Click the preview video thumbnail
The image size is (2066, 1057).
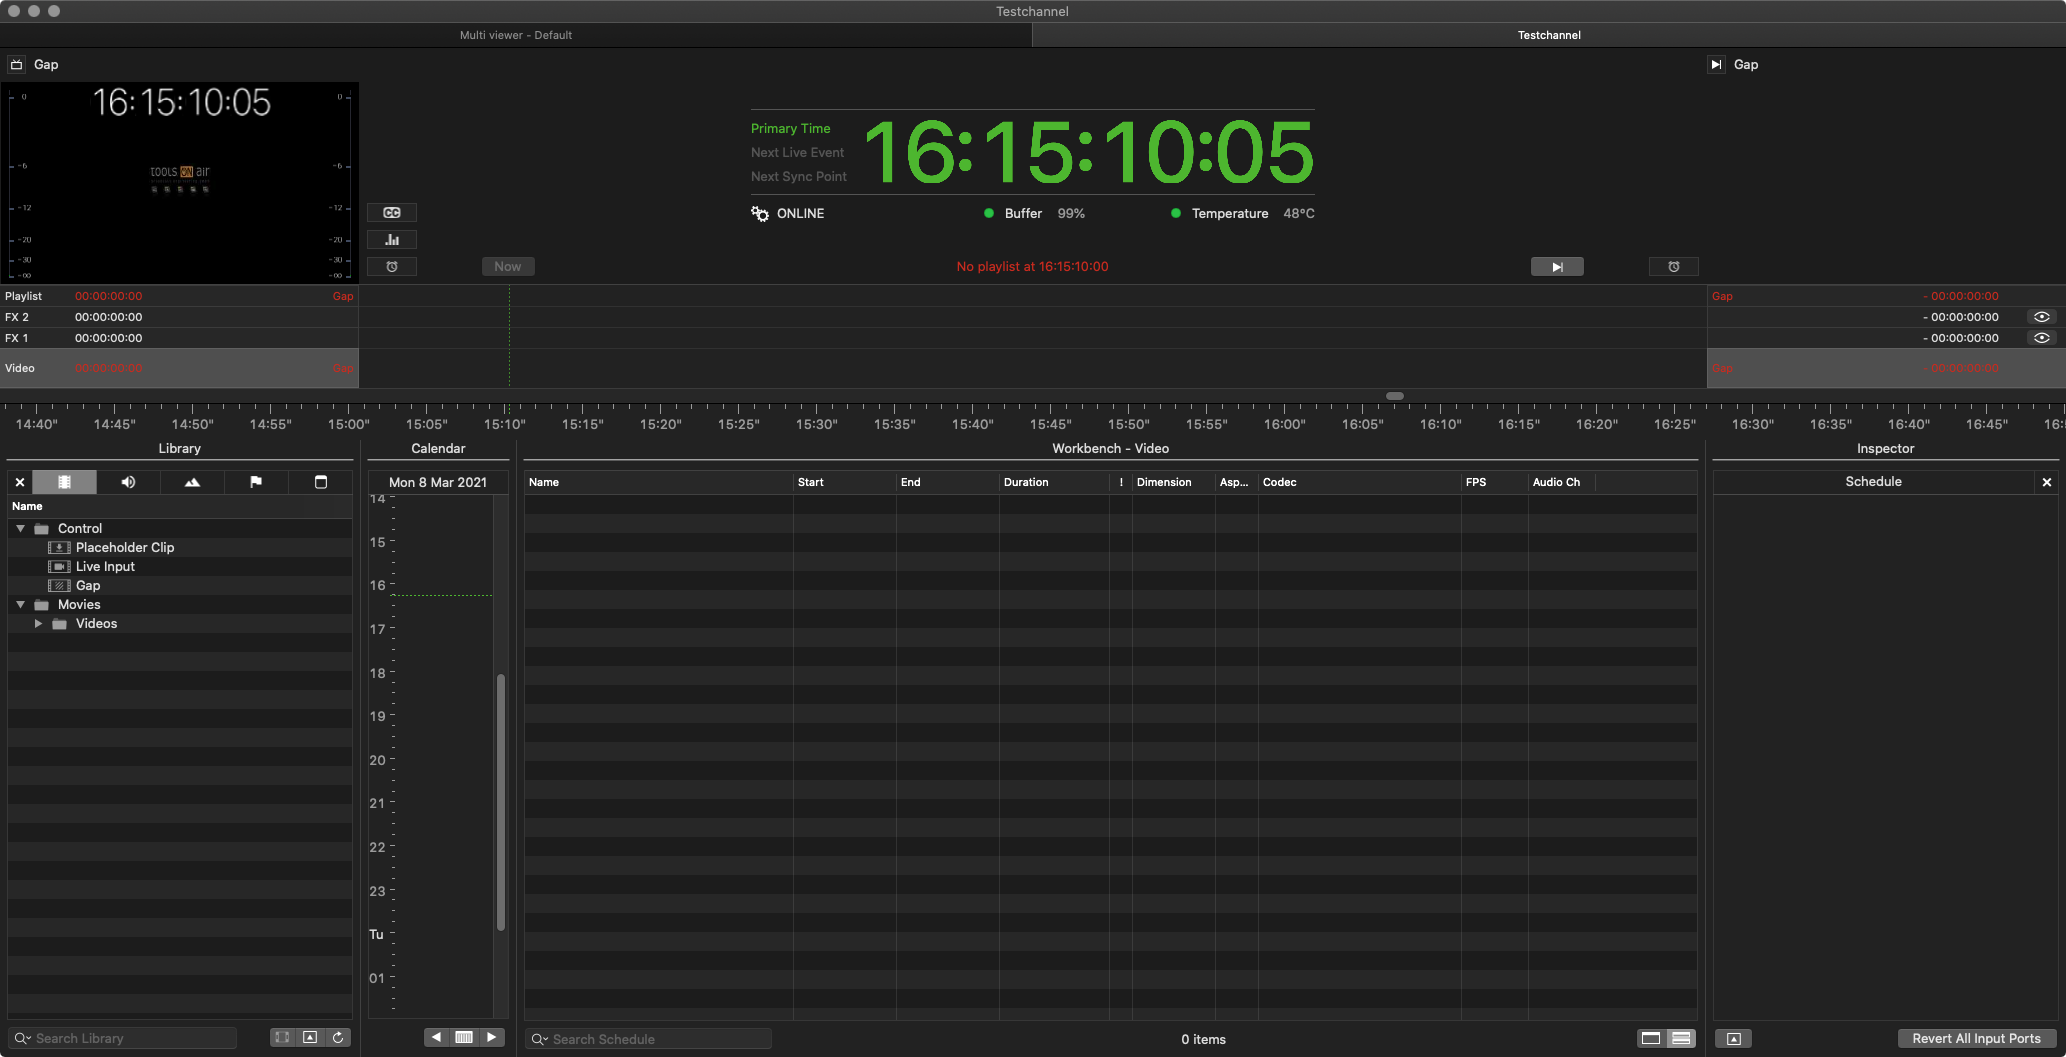click(x=180, y=183)
